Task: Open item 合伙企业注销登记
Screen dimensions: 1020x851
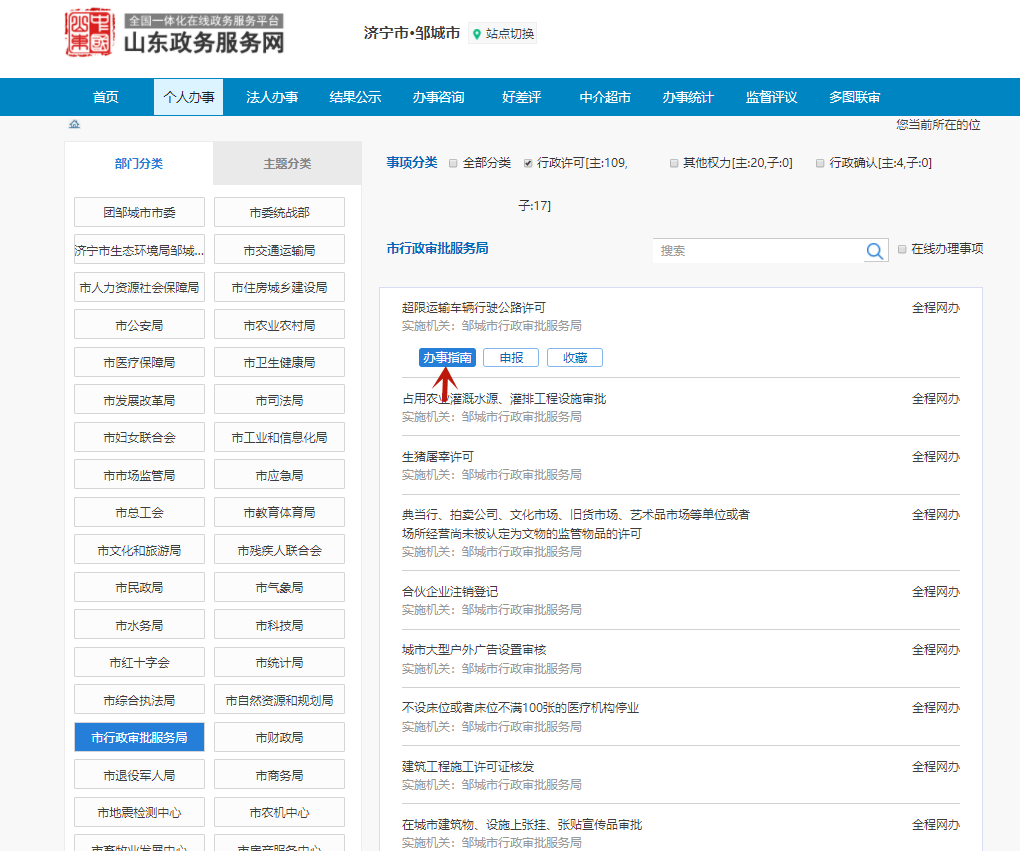Action: pyautogui.click(x=450, y=591)
